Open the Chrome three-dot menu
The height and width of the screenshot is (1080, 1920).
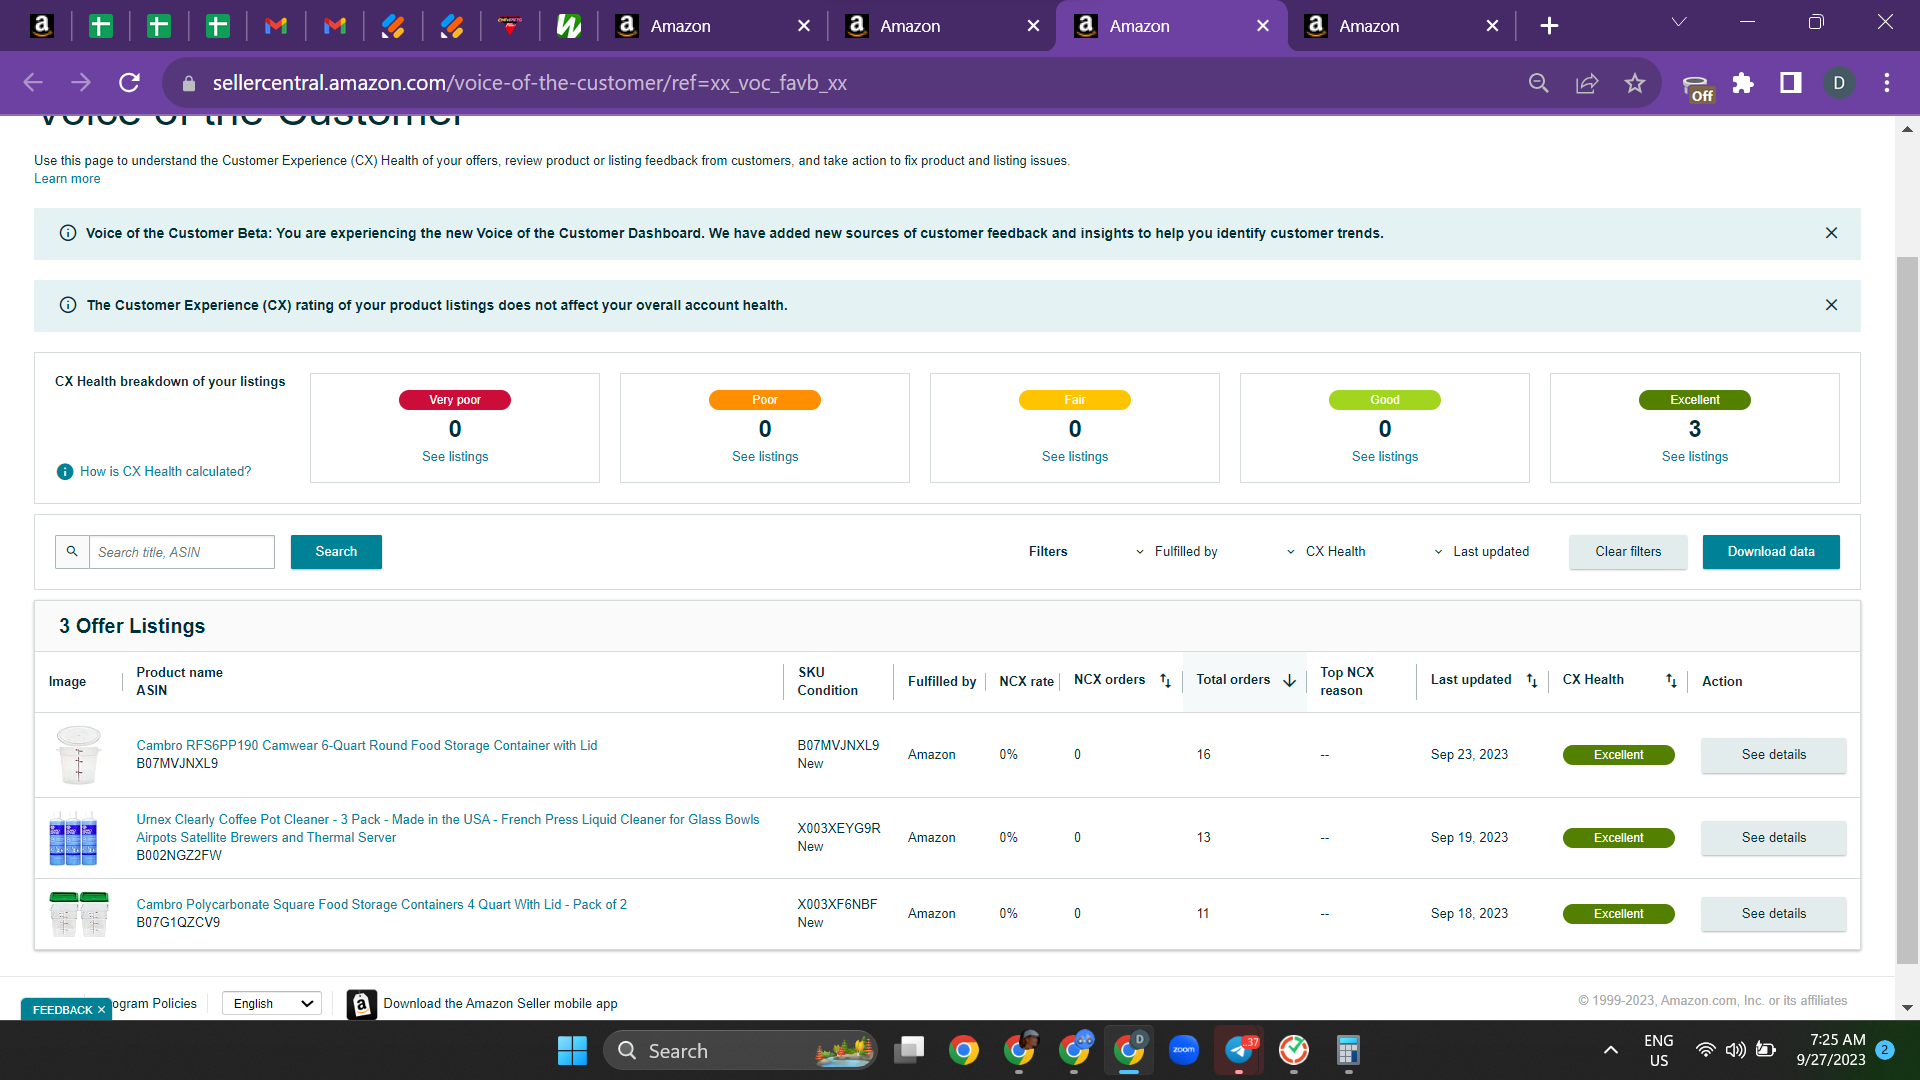coord(1887,83)
